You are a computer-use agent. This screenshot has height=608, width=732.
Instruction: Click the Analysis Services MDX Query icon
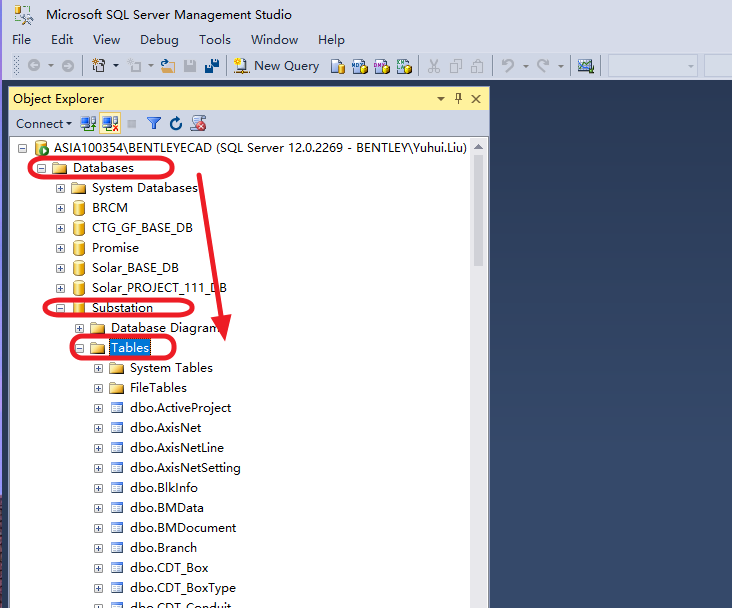[359, 66]
